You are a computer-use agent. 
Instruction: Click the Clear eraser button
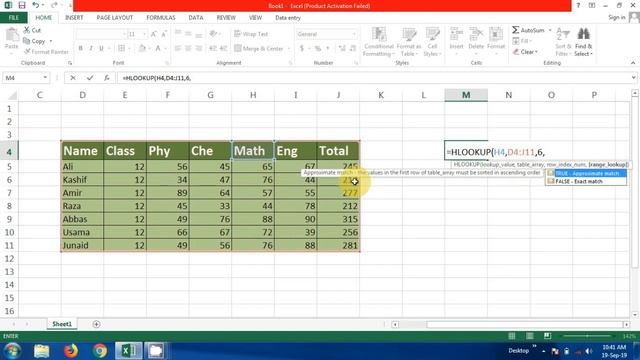pos(525,52)
